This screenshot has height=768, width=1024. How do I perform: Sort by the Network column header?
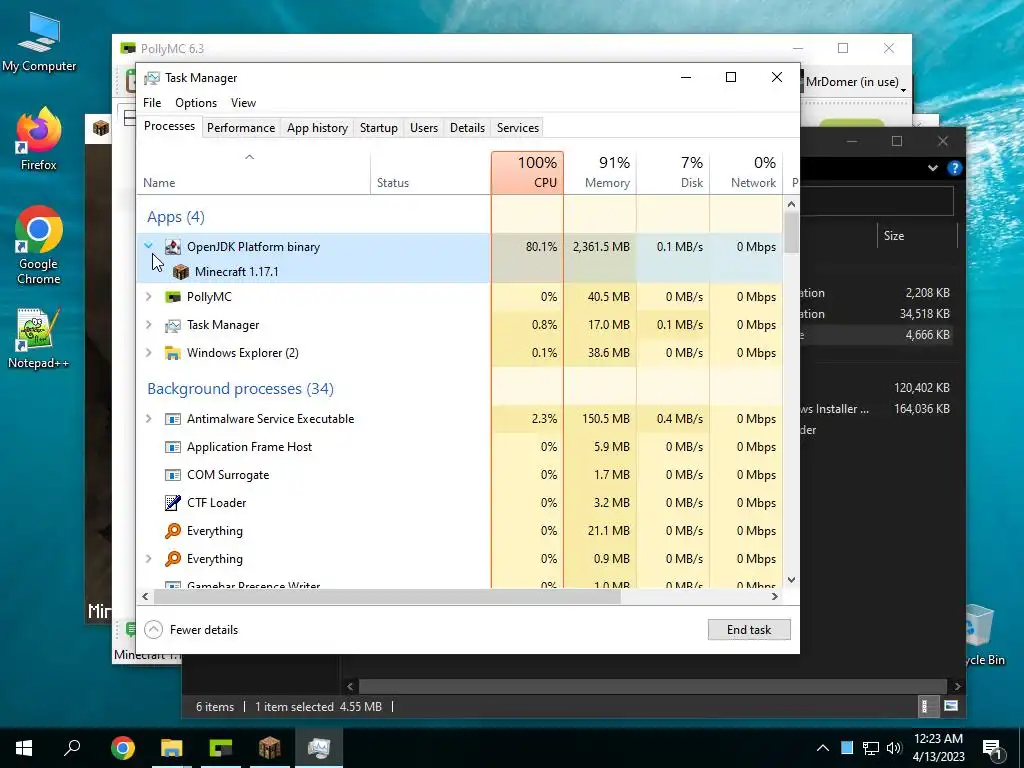(746, 172)
